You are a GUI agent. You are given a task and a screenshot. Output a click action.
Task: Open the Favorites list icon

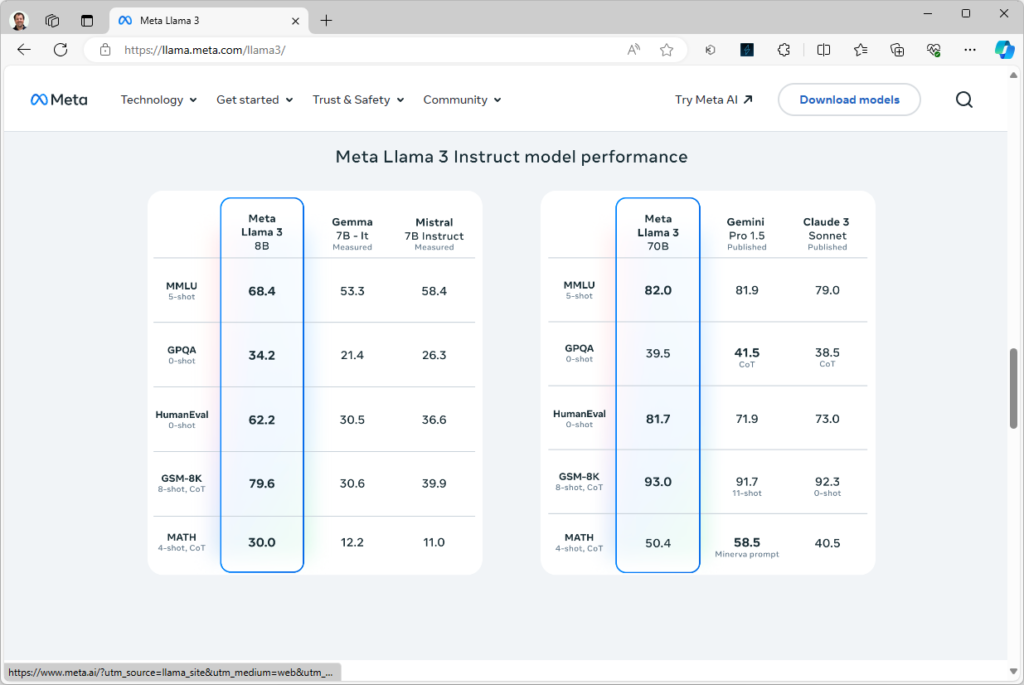(860, 50)
